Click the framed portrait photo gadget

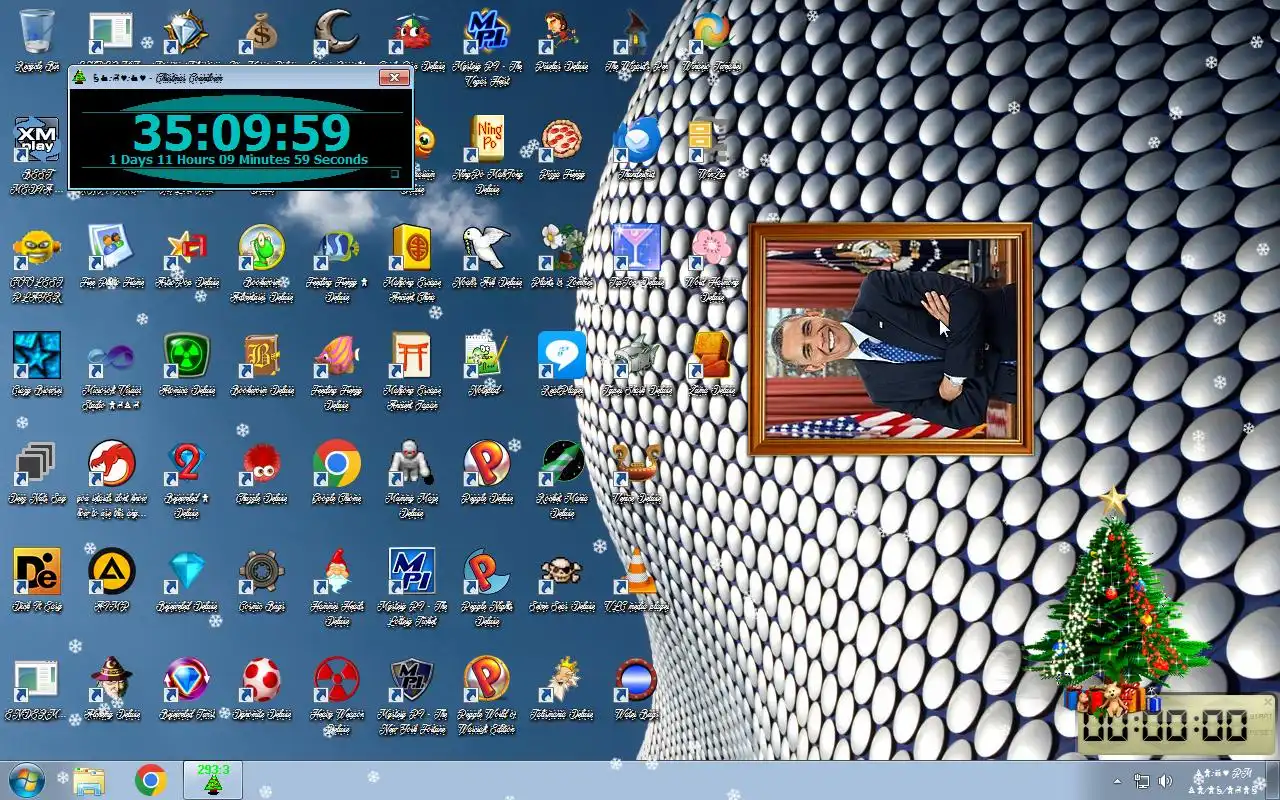click(890, 339)
